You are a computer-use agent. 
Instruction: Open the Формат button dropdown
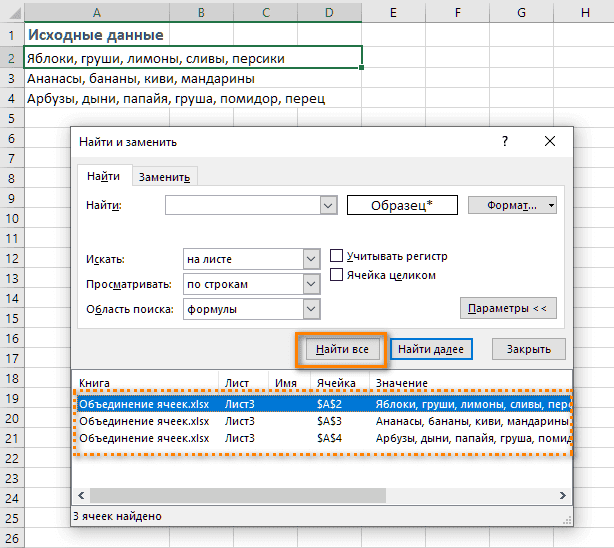(552, 205)
